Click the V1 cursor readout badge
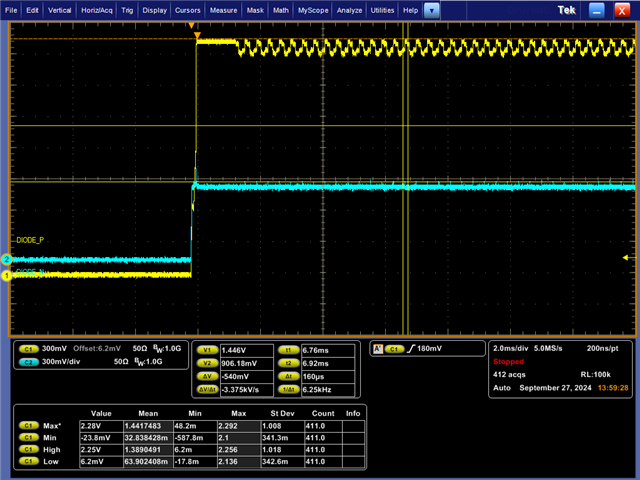The image size is (640, 480). pos(208,350)
